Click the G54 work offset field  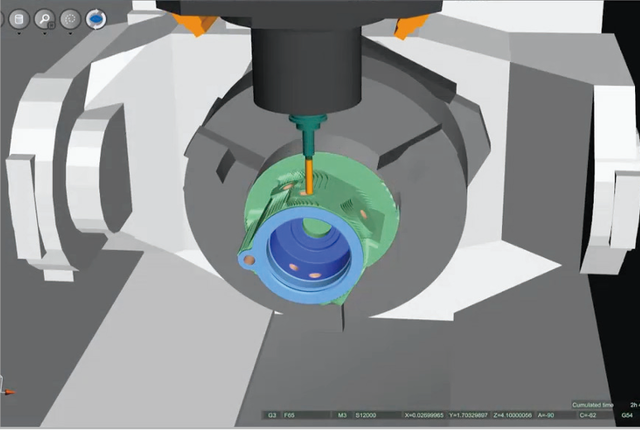point(627,415)
